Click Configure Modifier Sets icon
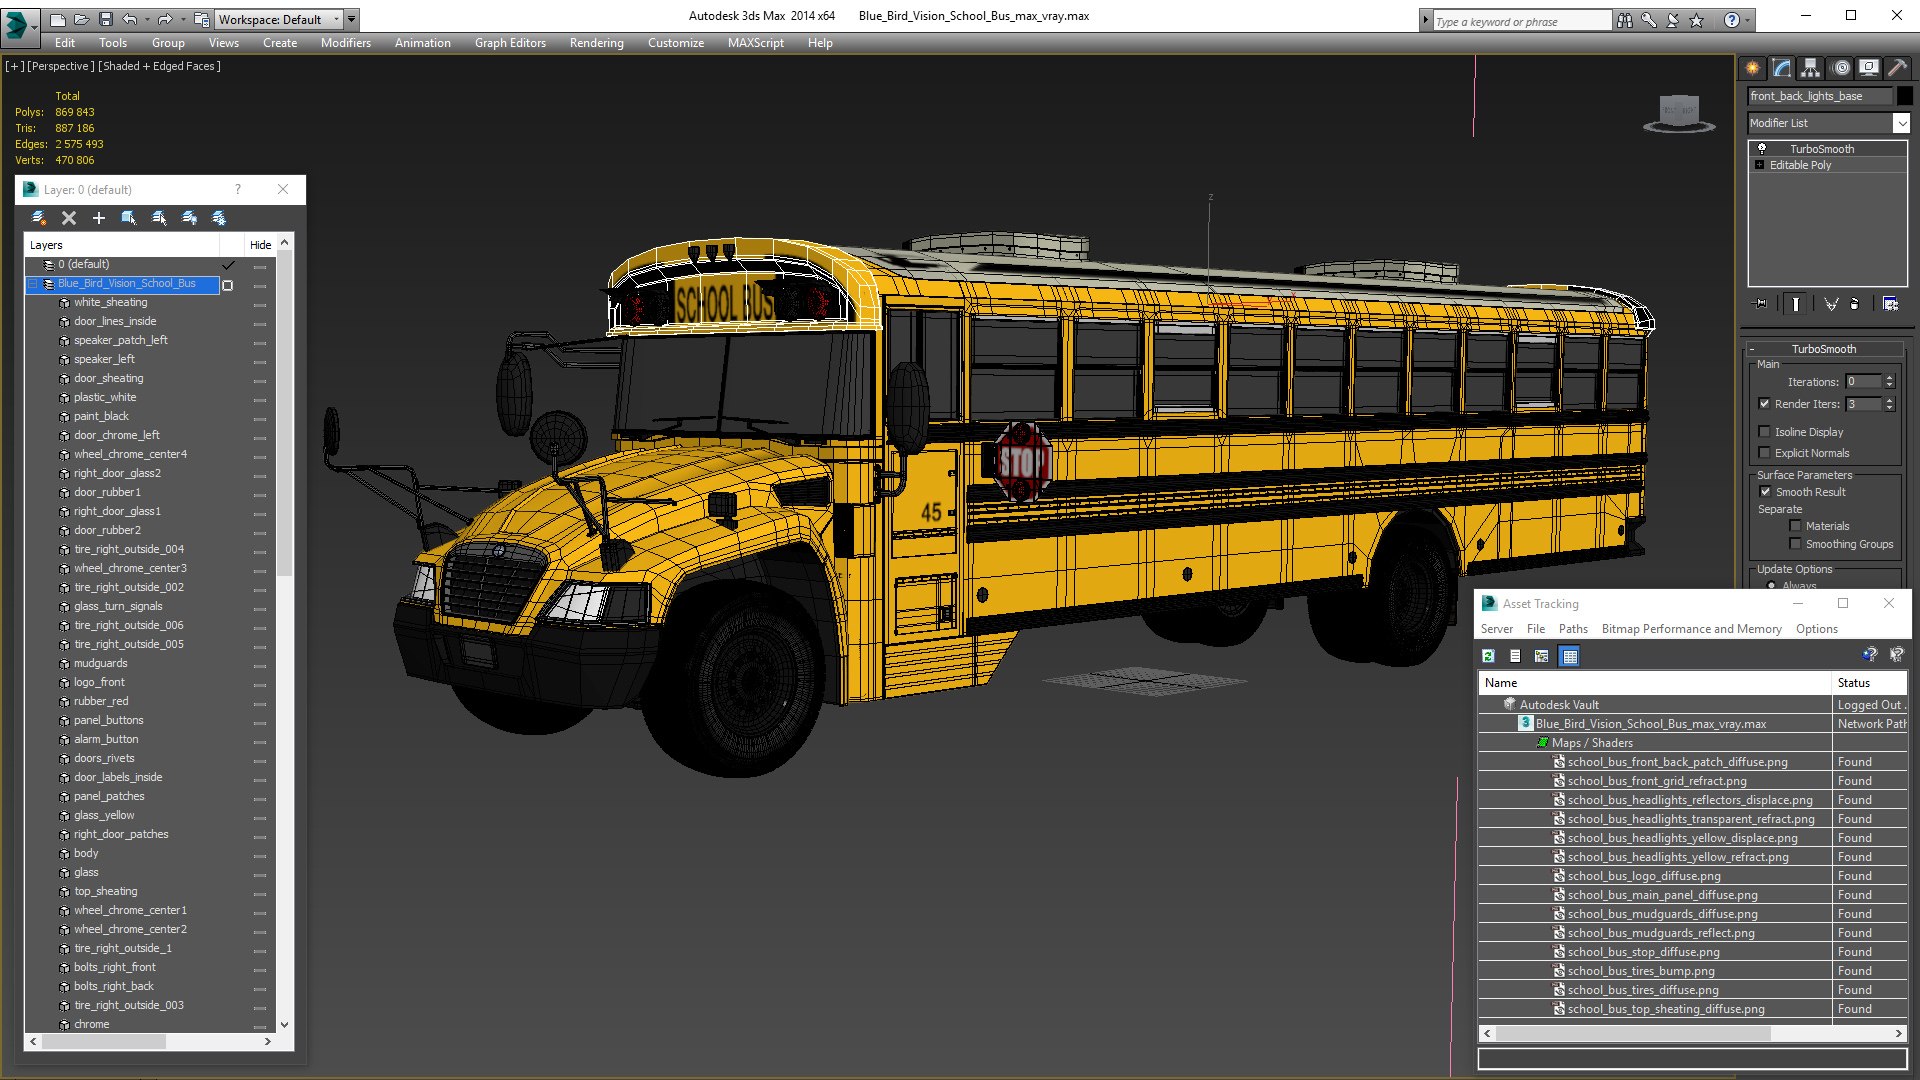1920x1080 pixels. pyautogui.click(x=1890, y=304)
